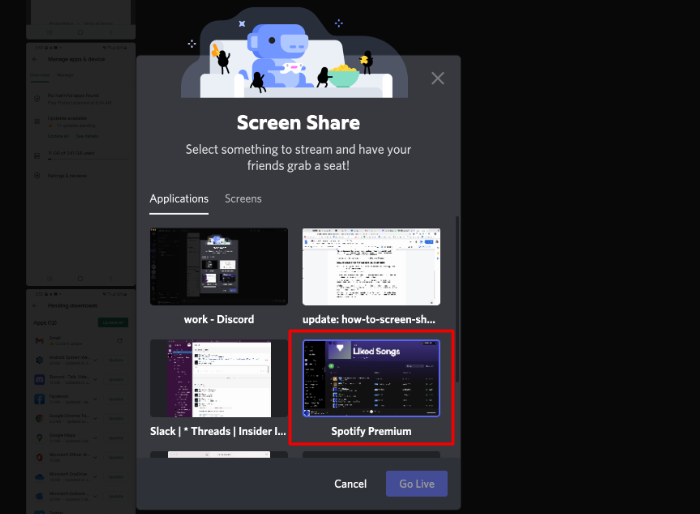Click the Google Maps icon in background list
Screen dimensions: 700x514
(39, 438)
